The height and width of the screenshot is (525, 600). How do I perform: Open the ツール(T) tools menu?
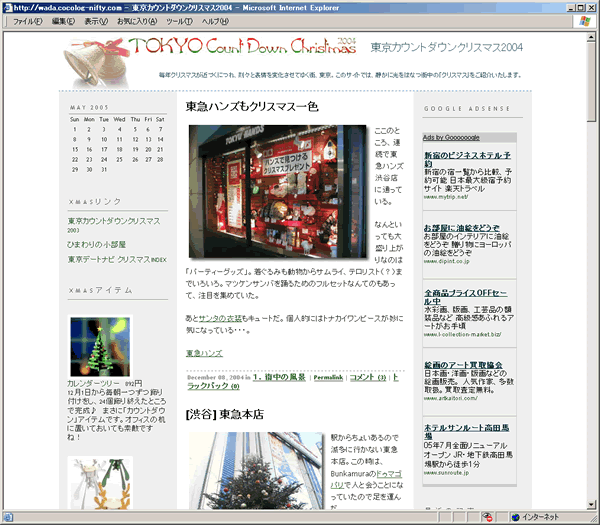(180, 21)
